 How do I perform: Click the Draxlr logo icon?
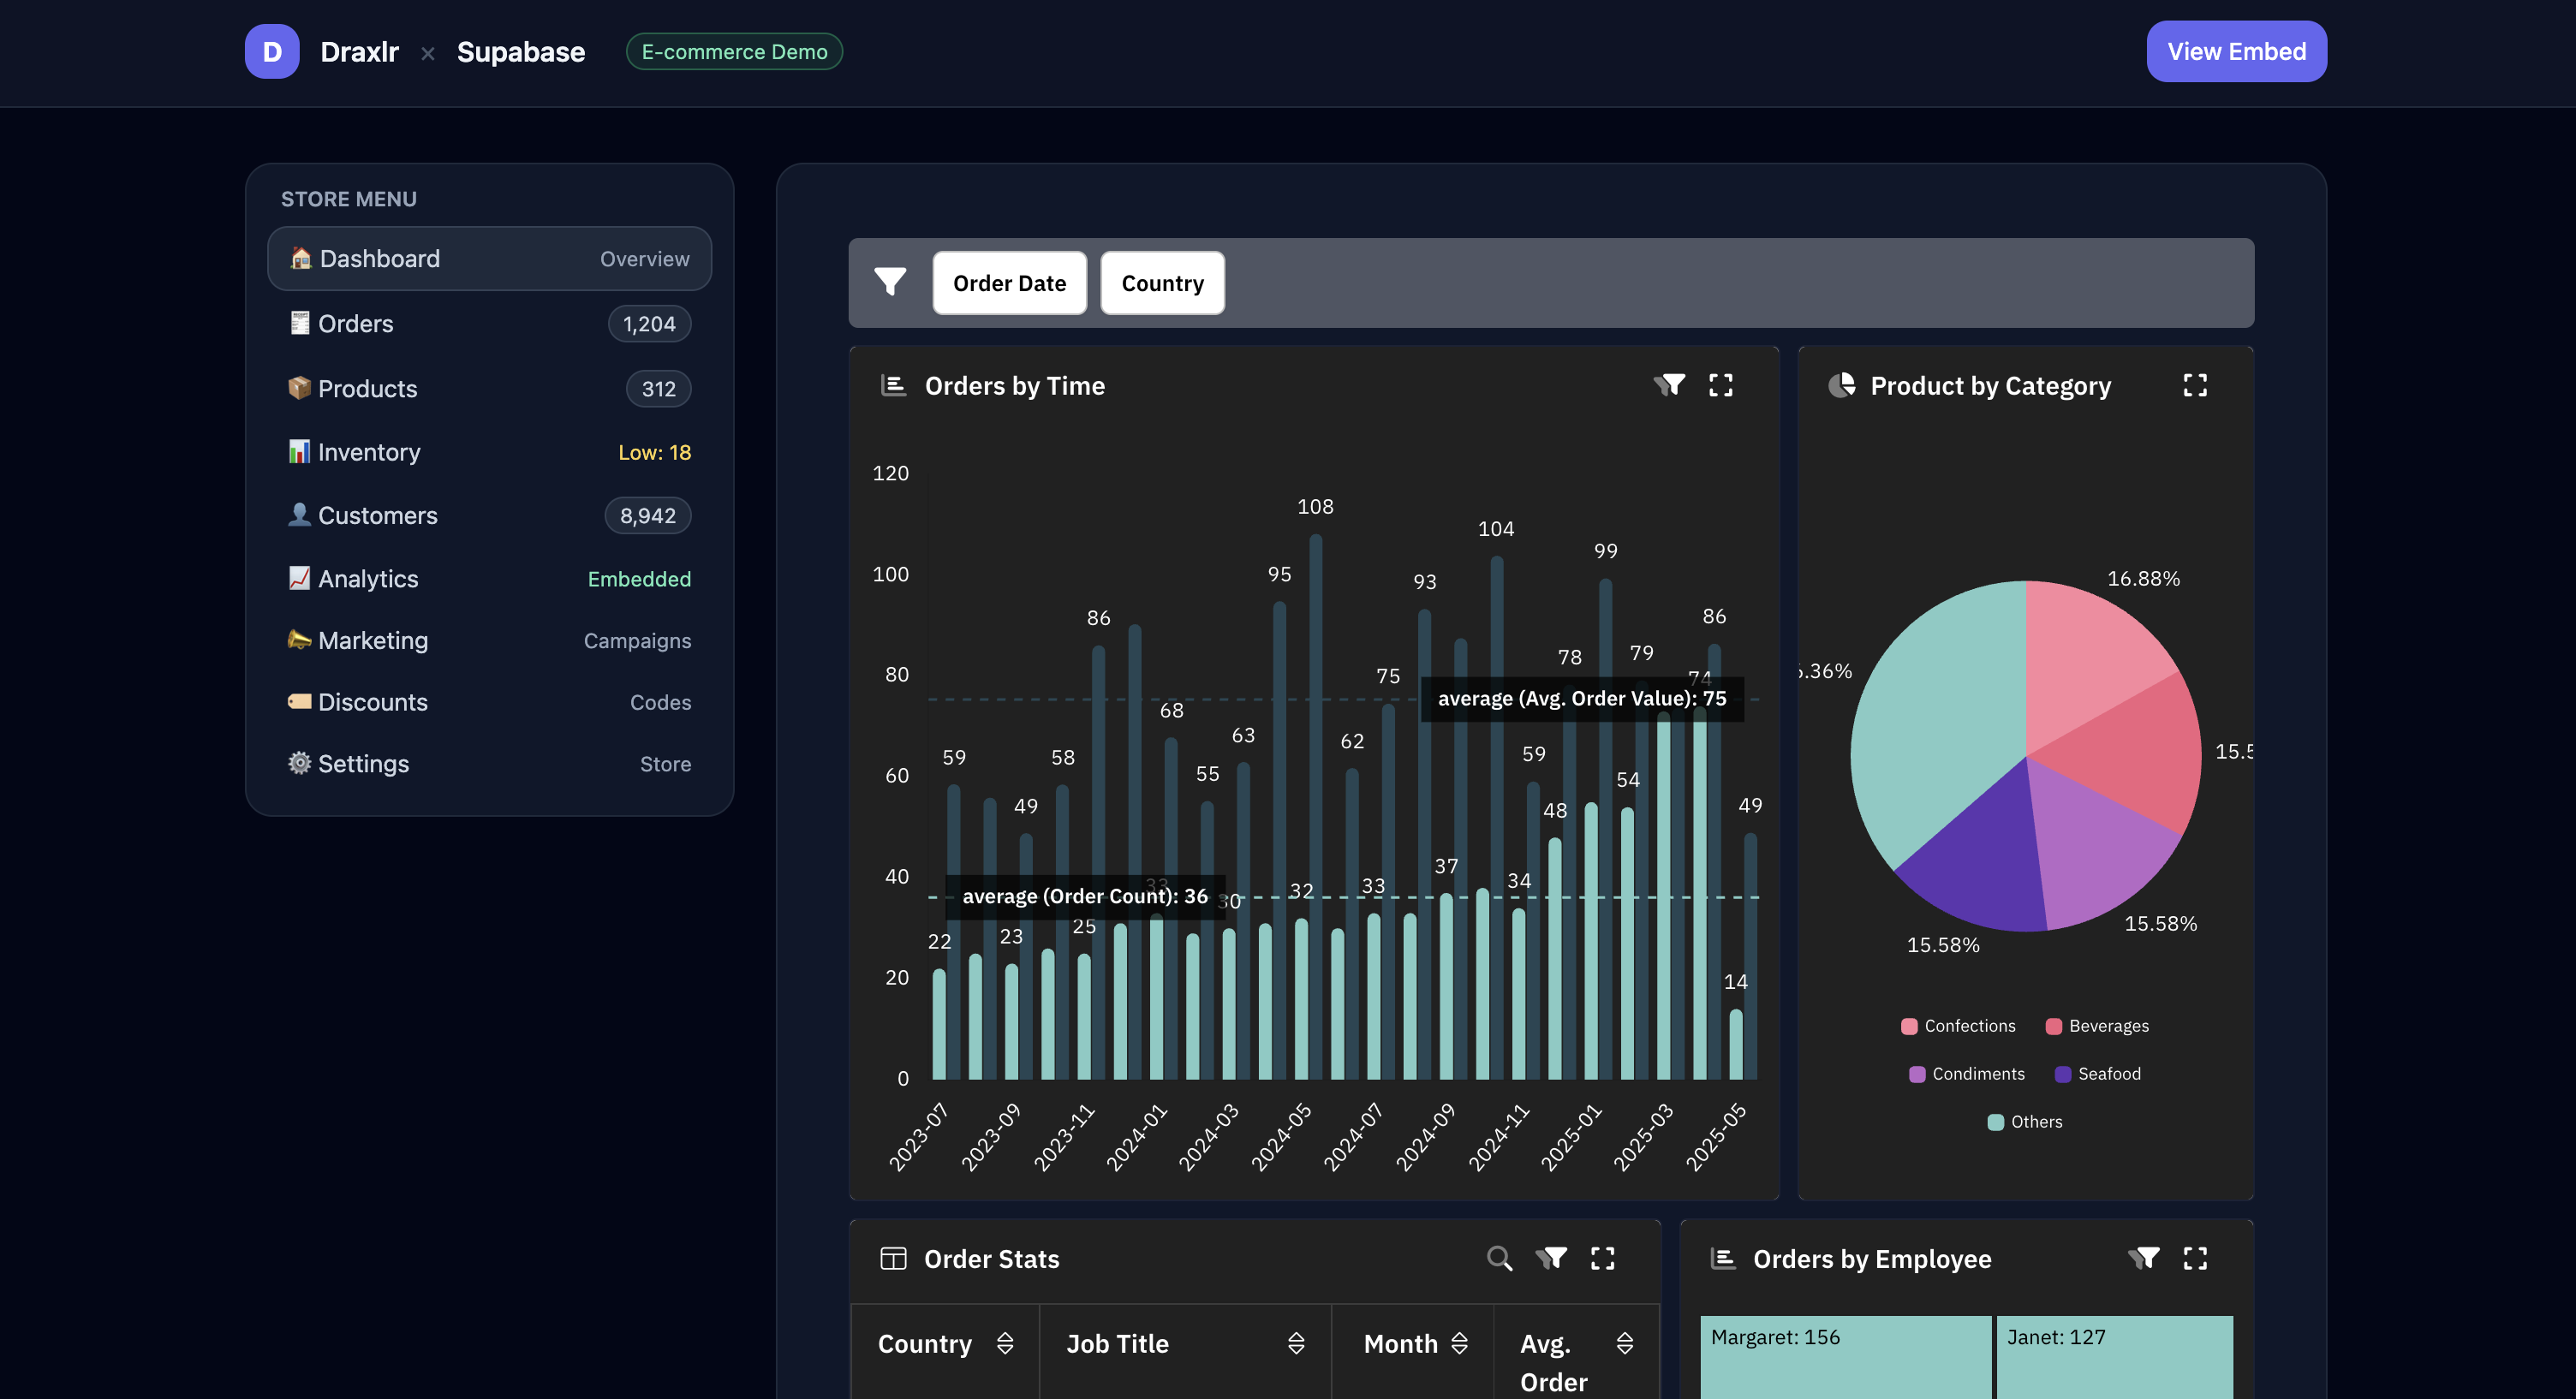[271, 51]
